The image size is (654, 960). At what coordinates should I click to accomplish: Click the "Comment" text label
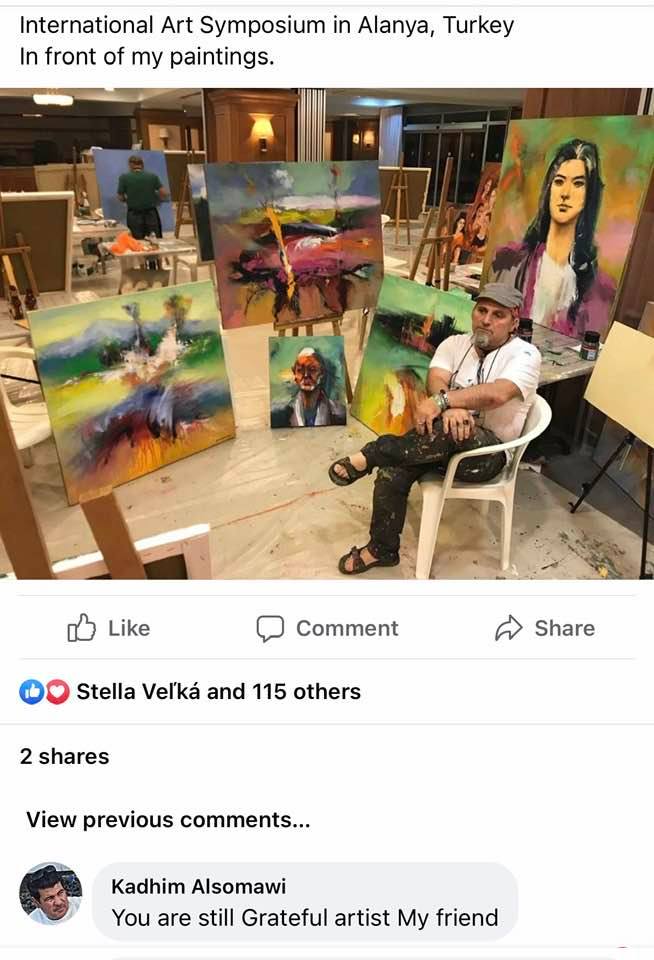coord(347,628)
